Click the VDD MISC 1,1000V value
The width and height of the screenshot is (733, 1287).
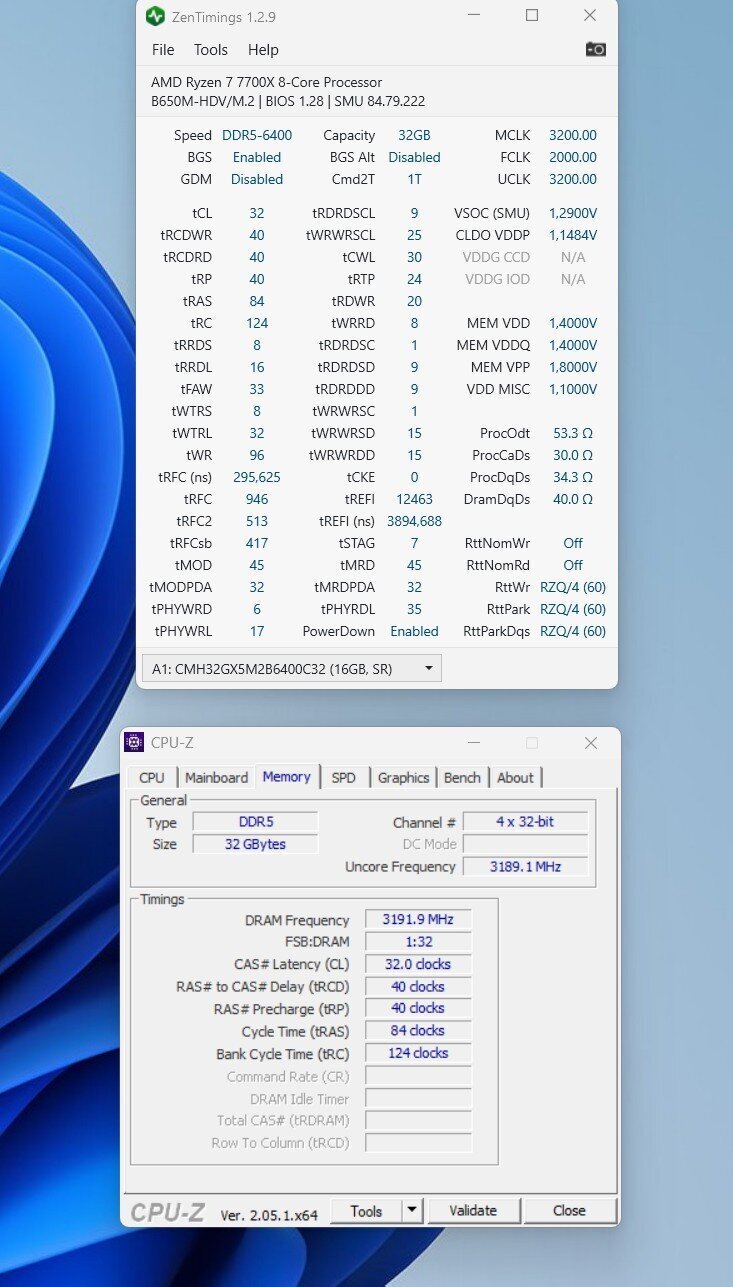(573, 389)
